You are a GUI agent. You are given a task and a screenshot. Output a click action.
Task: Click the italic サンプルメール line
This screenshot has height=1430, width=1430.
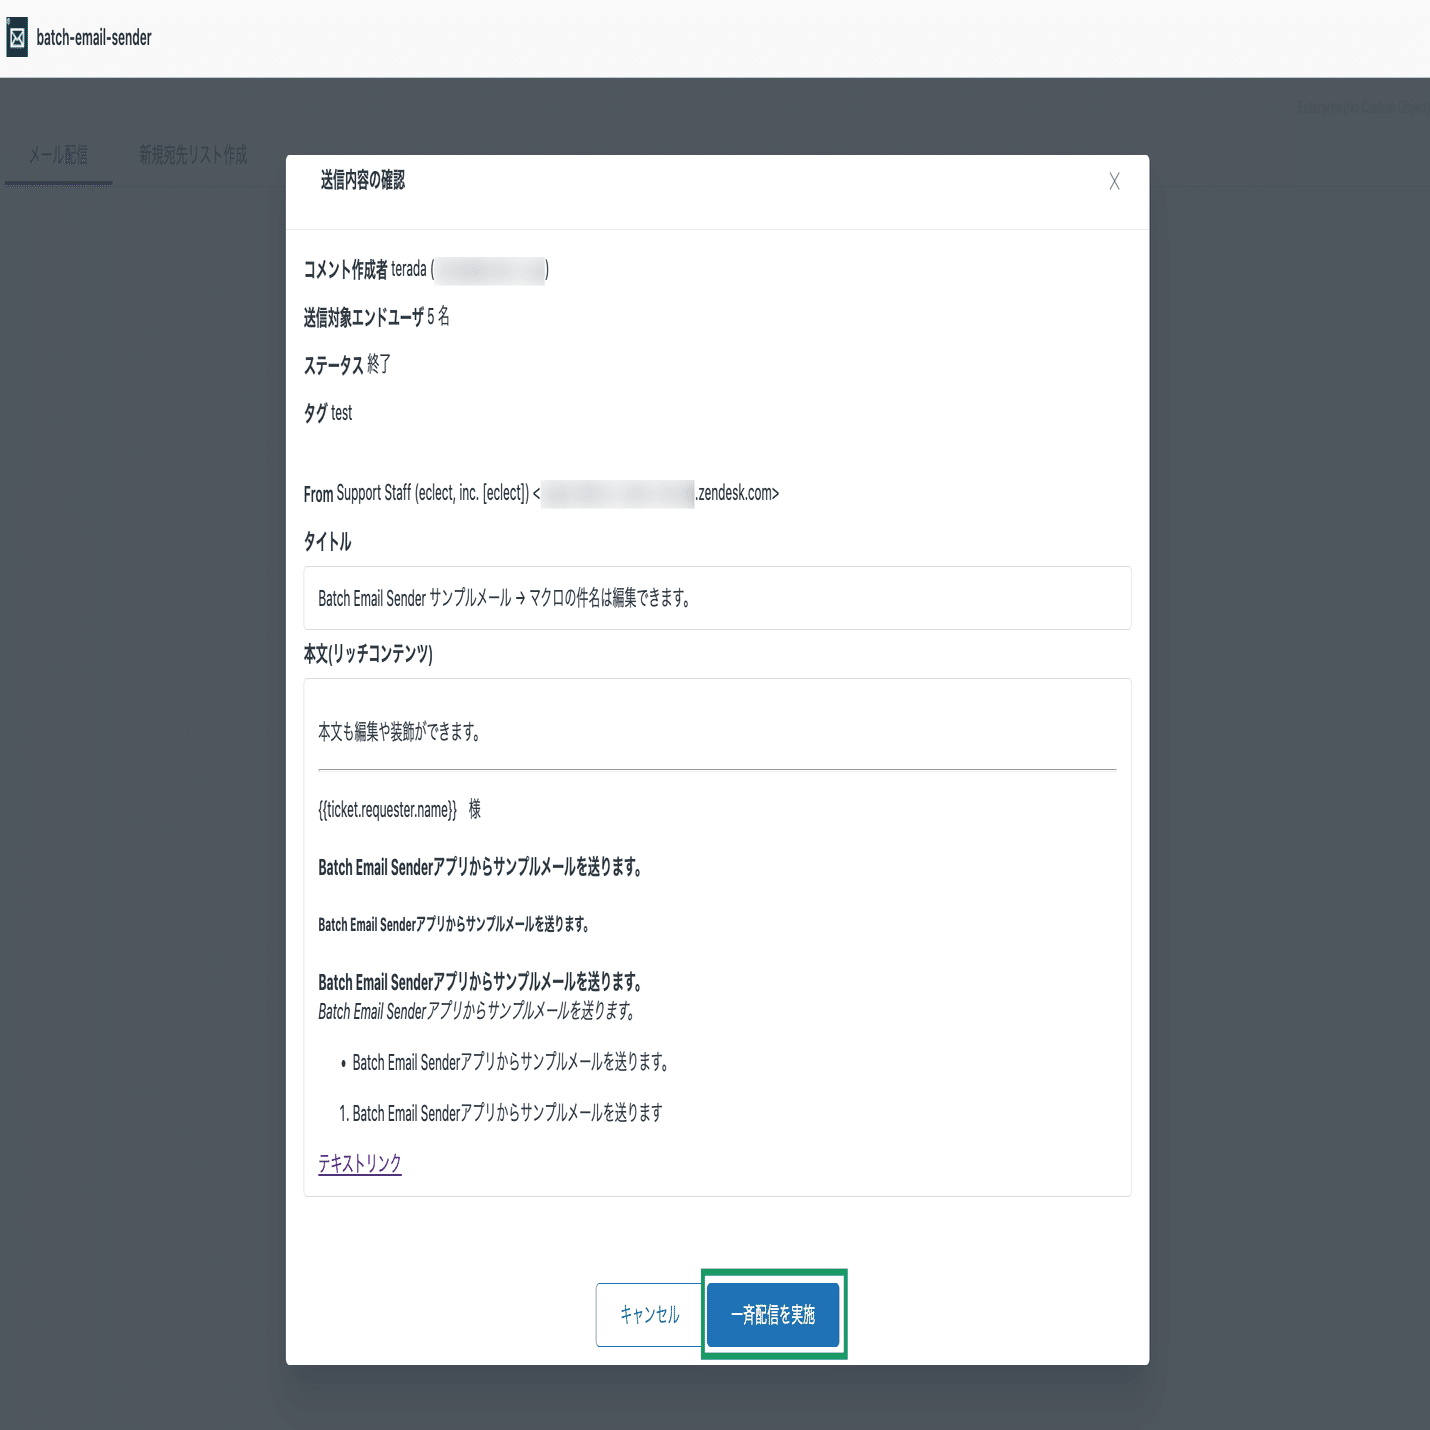point(475,1011)
